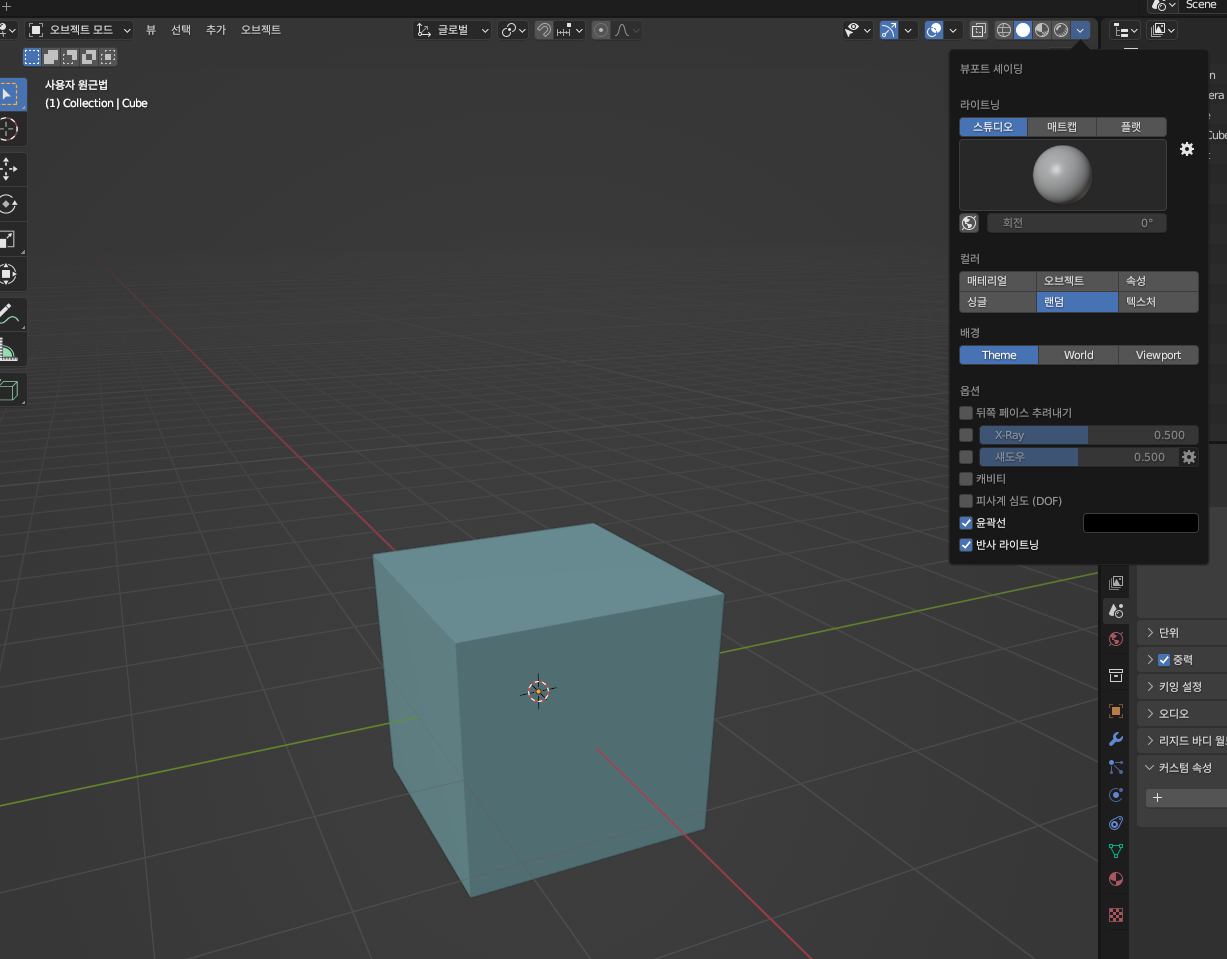Open the Modifiers wrench tab

point(1116,739)
